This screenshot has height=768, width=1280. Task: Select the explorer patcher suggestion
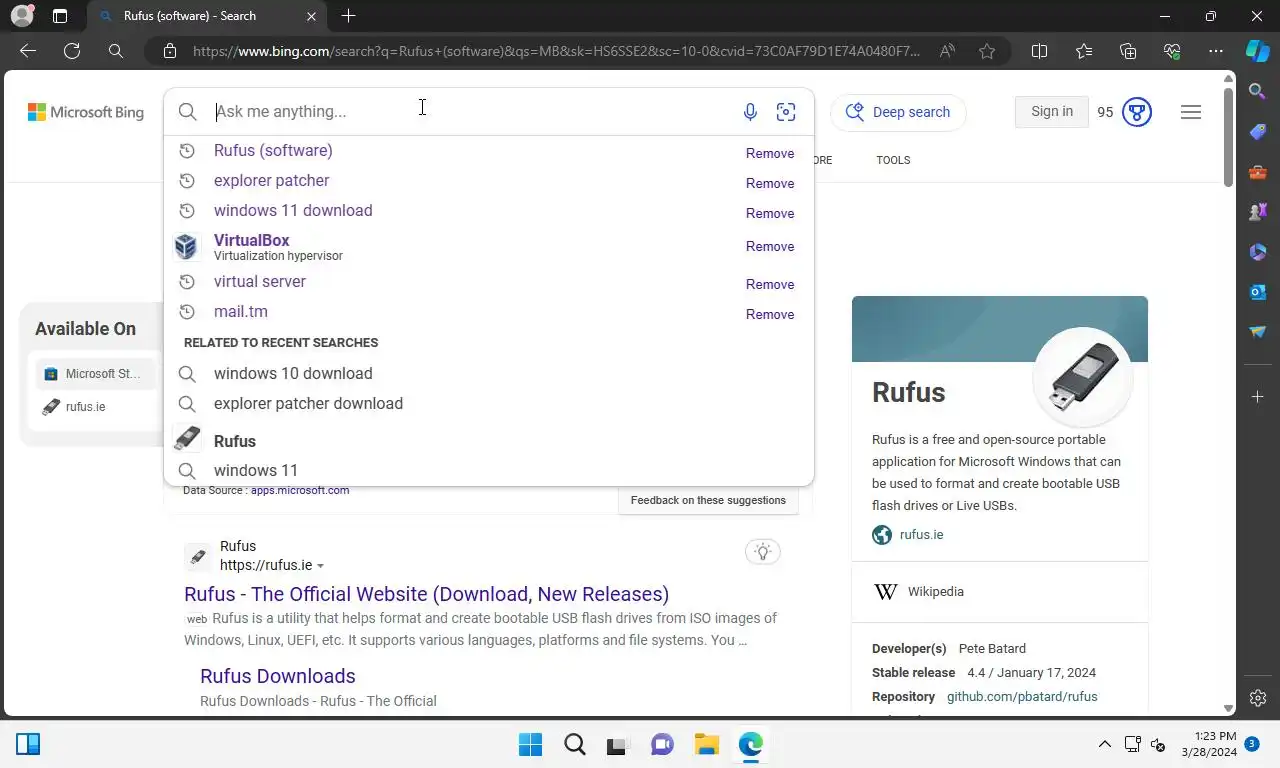click(x=271, y=181)
